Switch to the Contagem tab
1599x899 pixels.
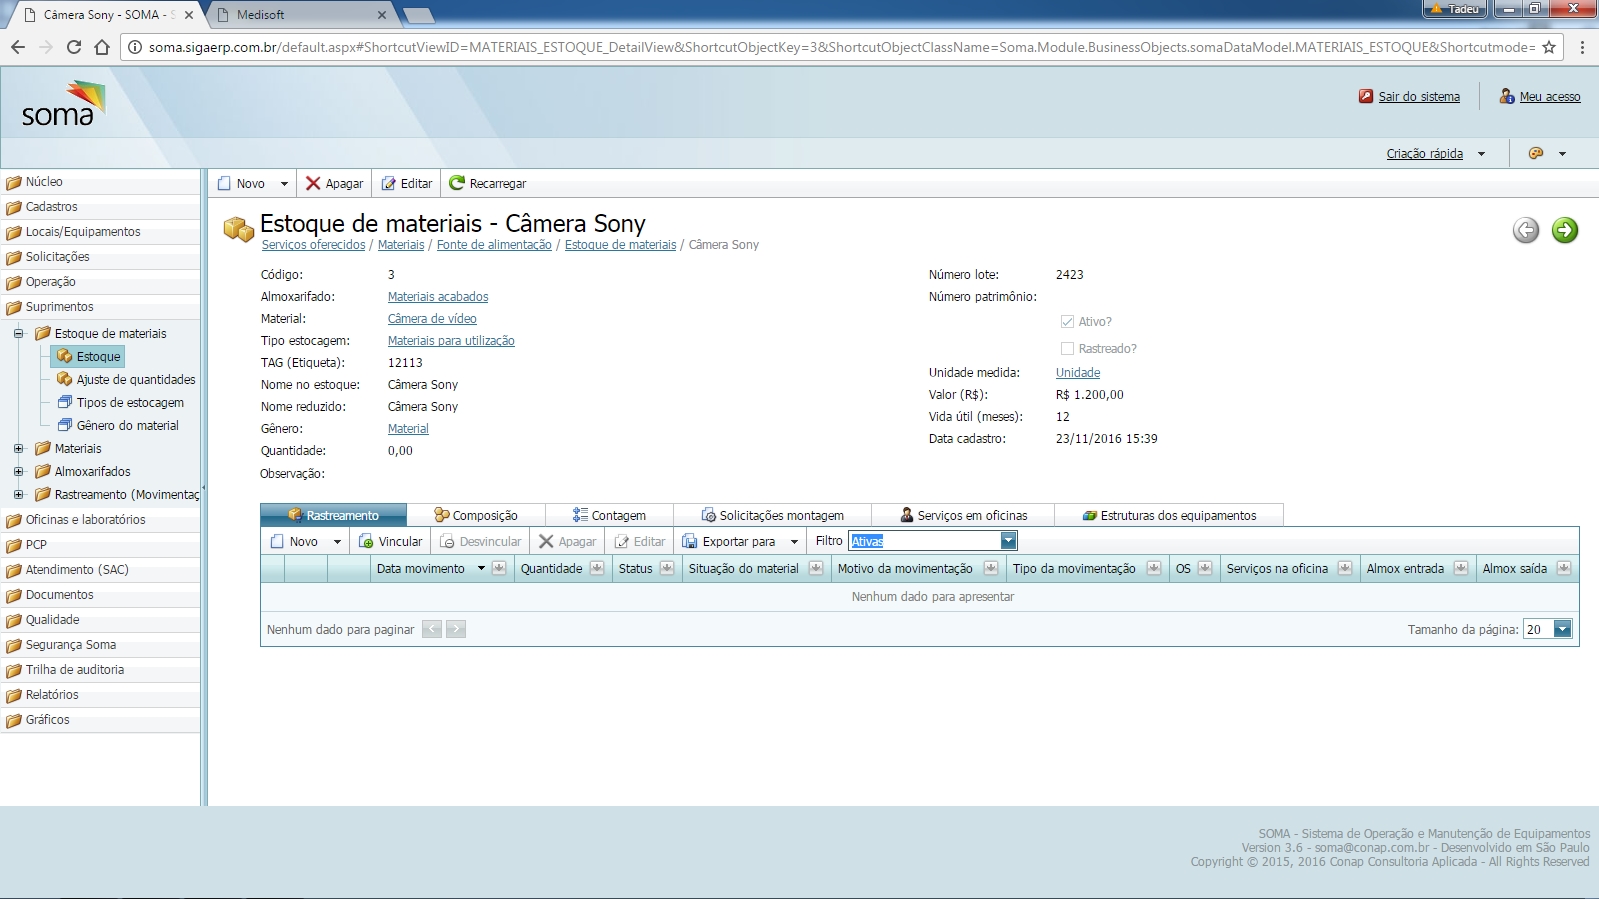pos(609,515)
